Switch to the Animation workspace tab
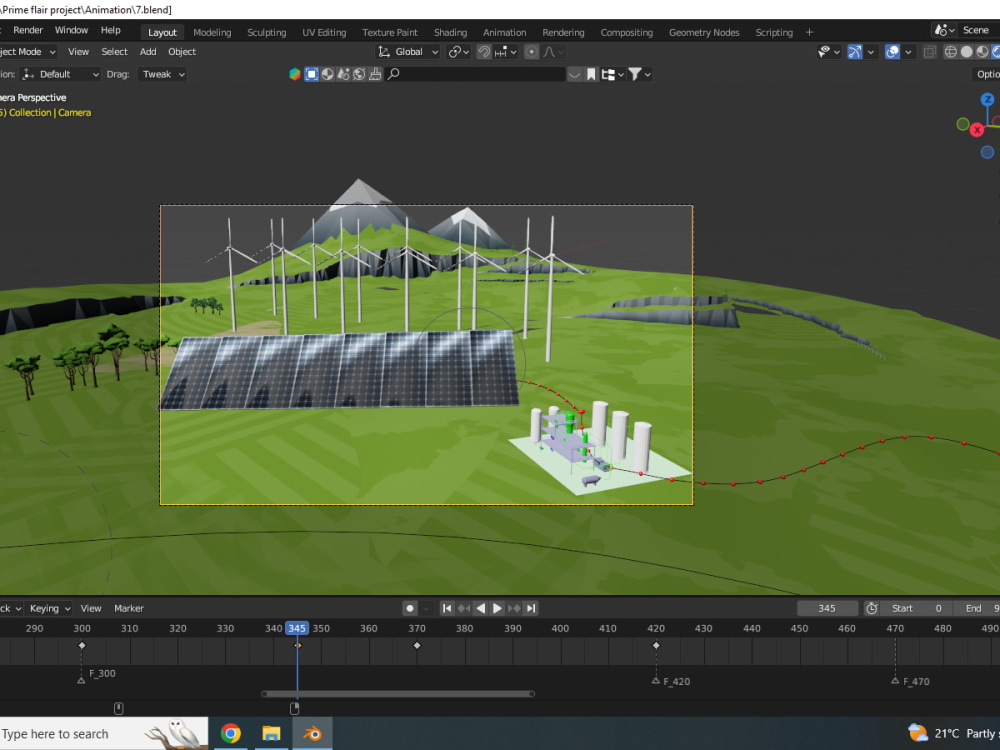 tap(504, 31)
